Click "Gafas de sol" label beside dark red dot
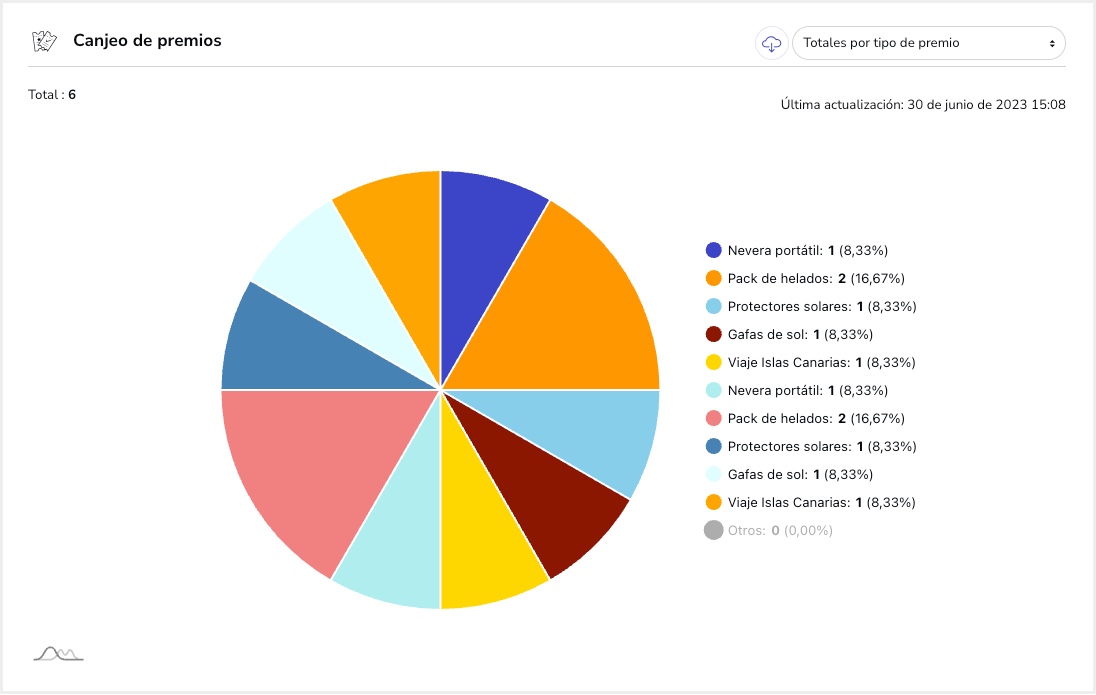 tap(800, 334)
